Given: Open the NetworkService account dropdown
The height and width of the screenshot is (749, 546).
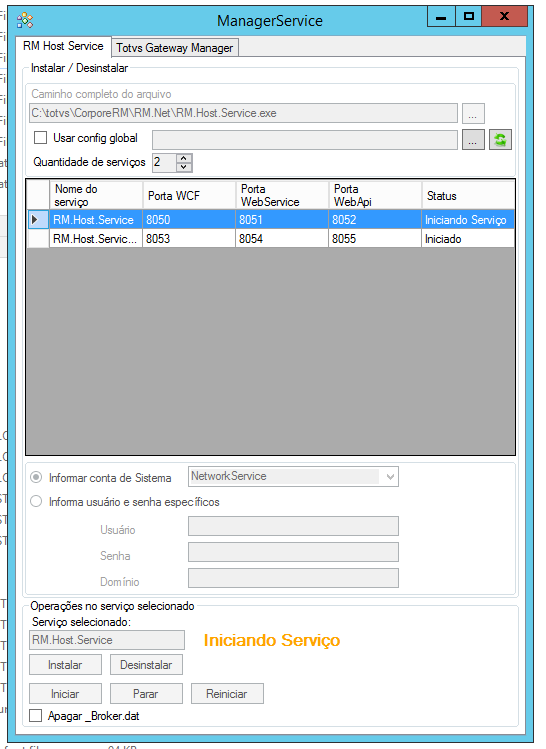Looking at the screenshot, I should [390, 477].
